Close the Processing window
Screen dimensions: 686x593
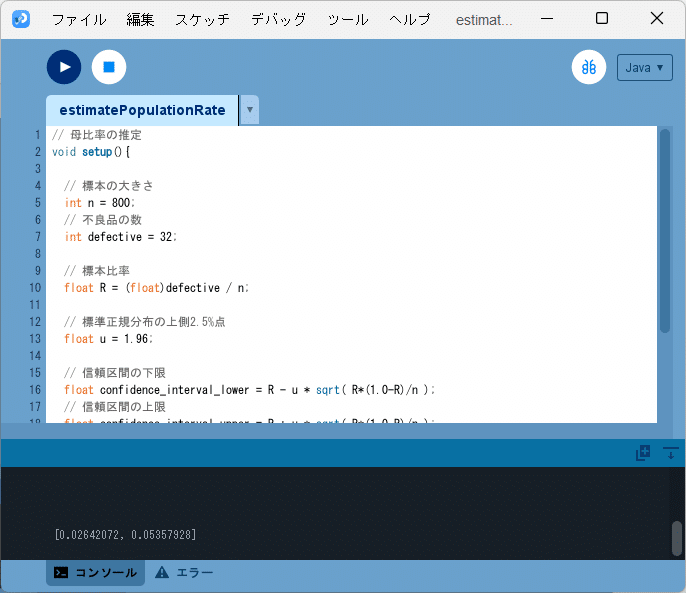(657, 18)
